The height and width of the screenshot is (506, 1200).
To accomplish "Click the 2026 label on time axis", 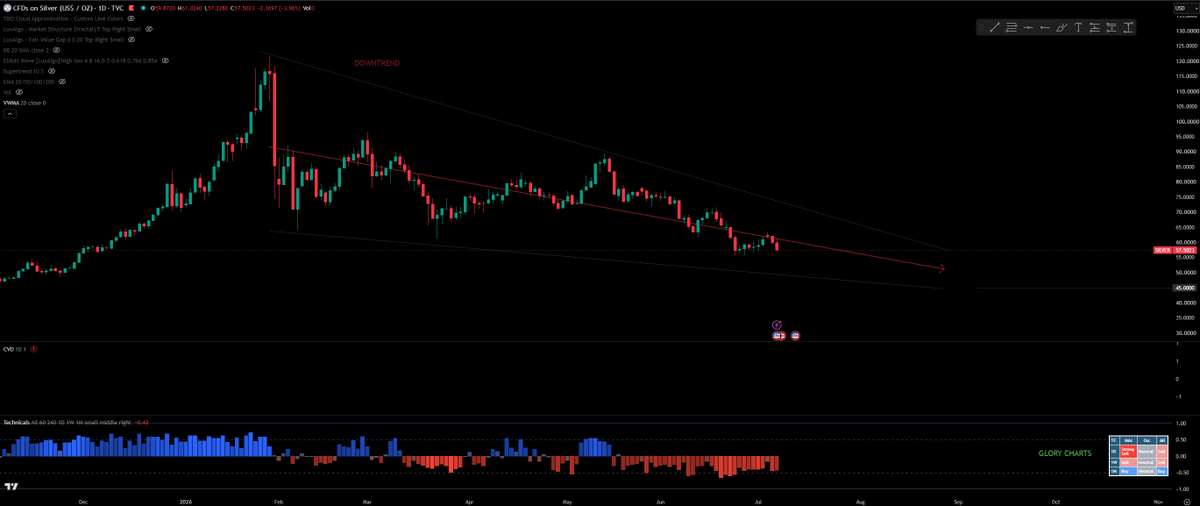I will pos(186,500).
